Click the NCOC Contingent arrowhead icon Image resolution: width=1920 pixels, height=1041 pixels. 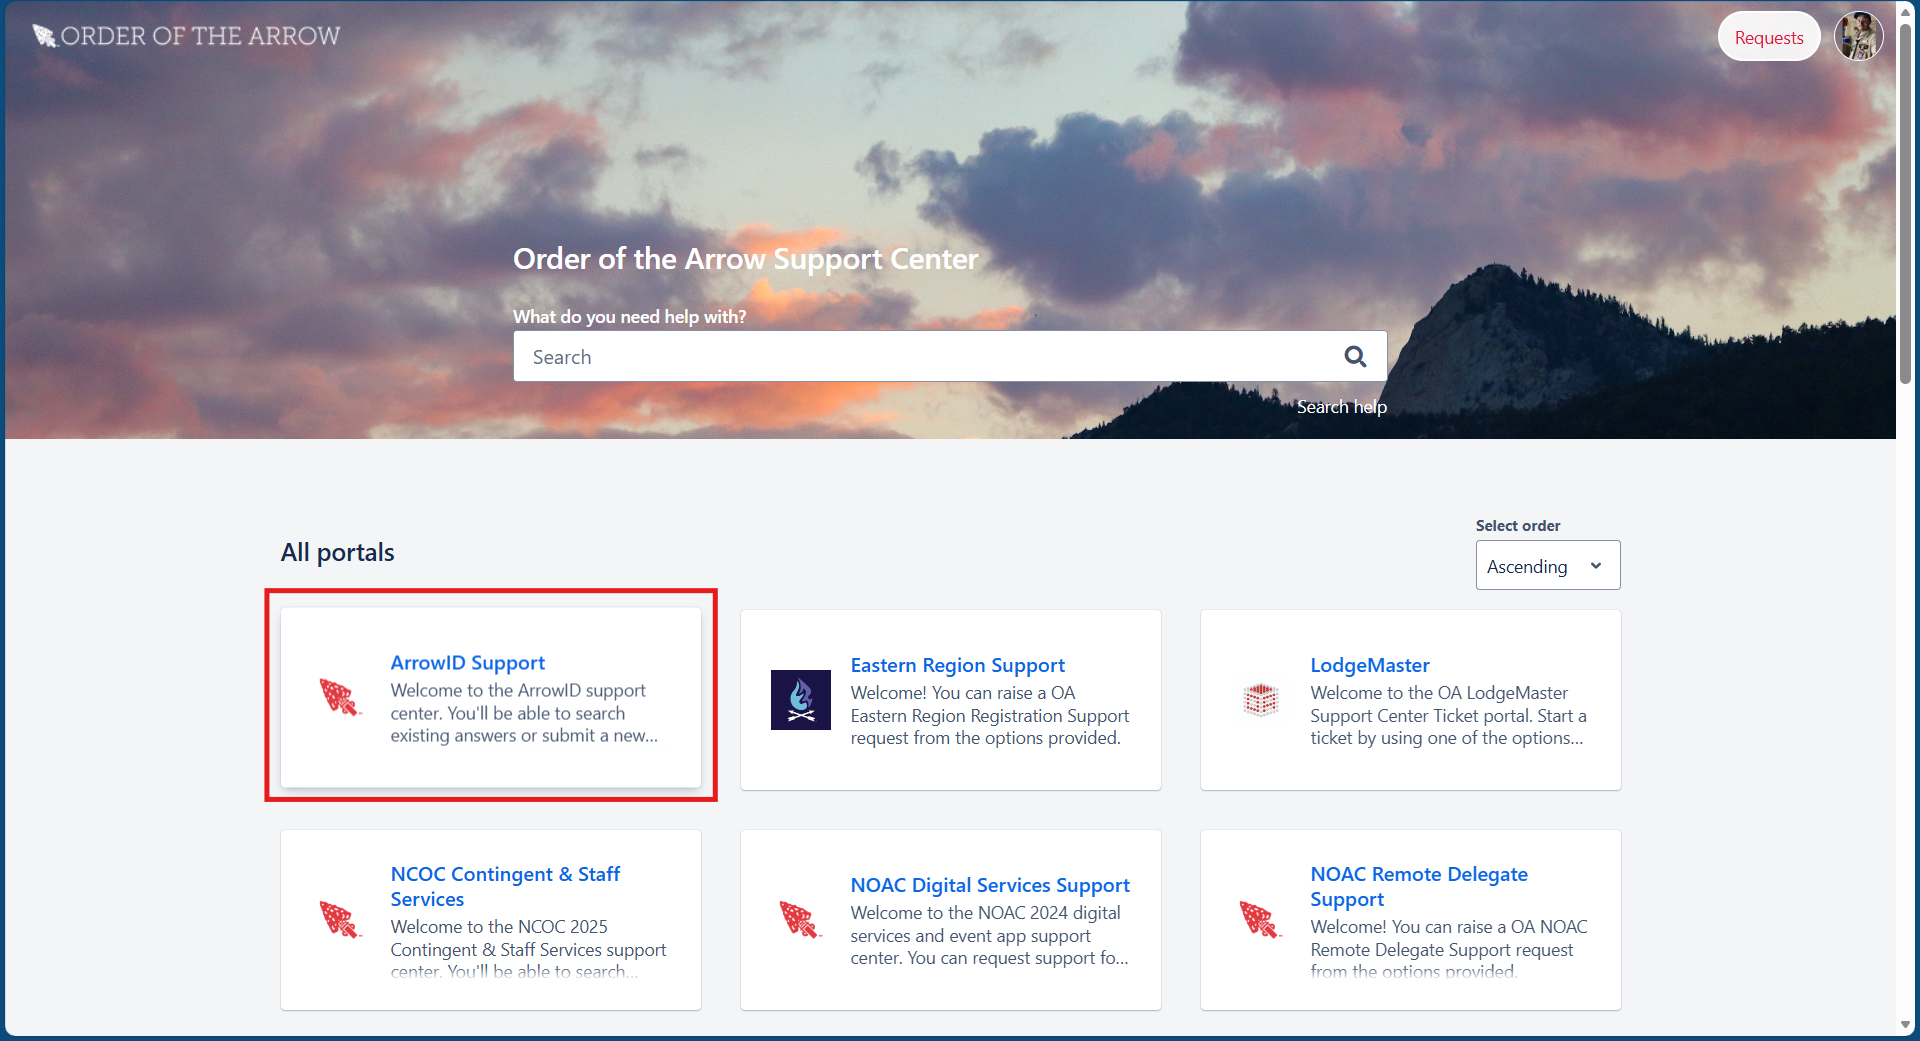click(339, 919)
